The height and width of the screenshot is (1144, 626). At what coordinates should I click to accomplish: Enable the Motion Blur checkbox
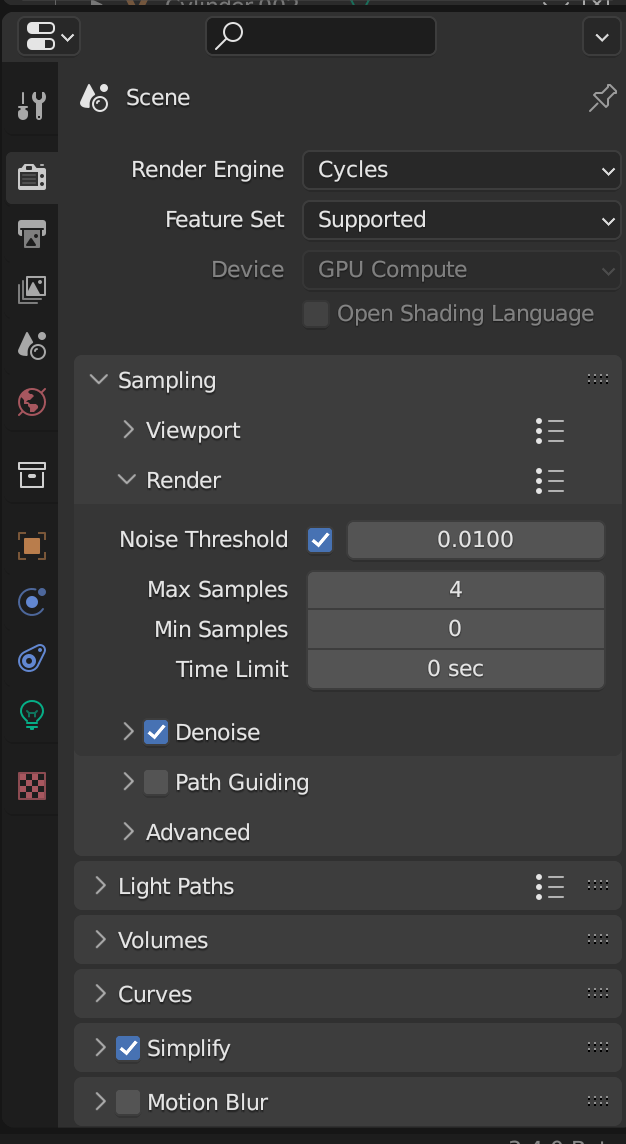tap(128, 1102)
